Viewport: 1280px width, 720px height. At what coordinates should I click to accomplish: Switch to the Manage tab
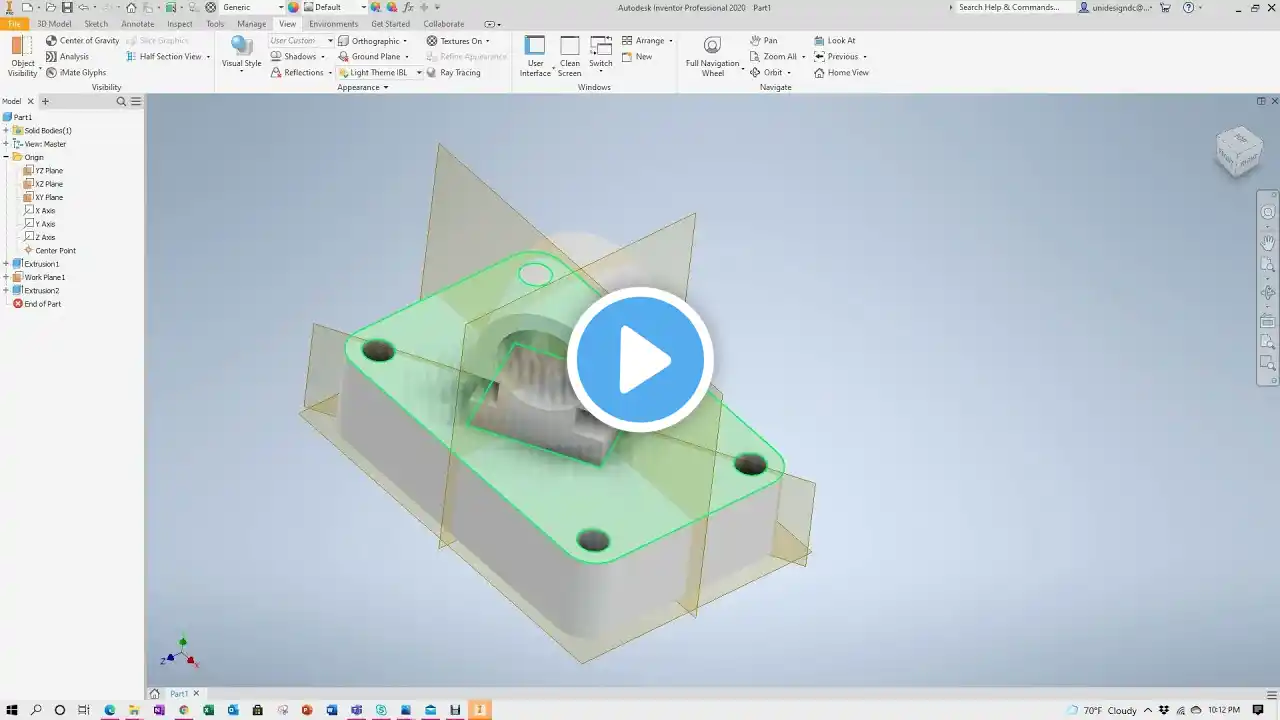[252, 24]
